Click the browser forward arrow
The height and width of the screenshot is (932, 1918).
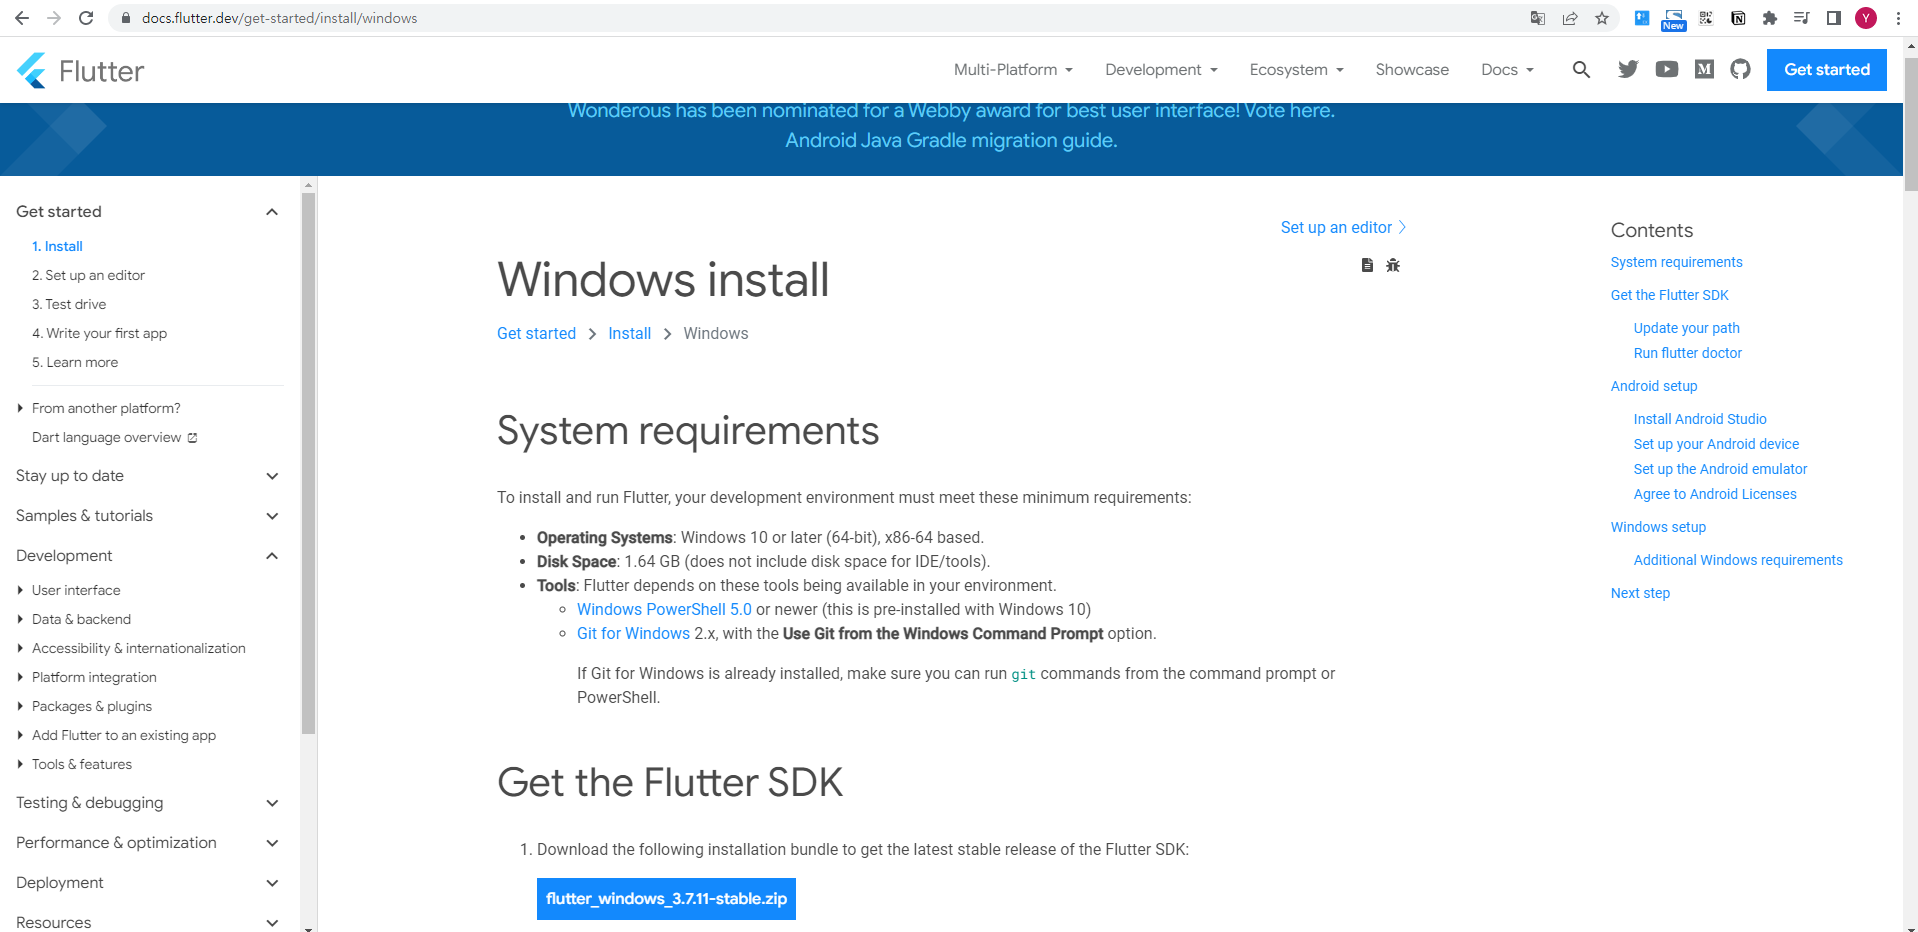coord(54,18)
